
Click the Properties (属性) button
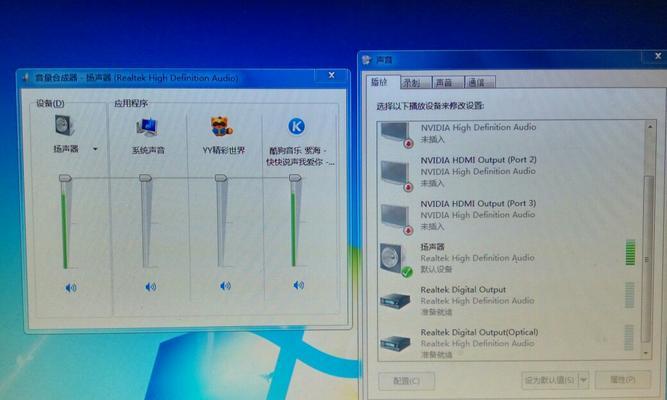(623, 379)
